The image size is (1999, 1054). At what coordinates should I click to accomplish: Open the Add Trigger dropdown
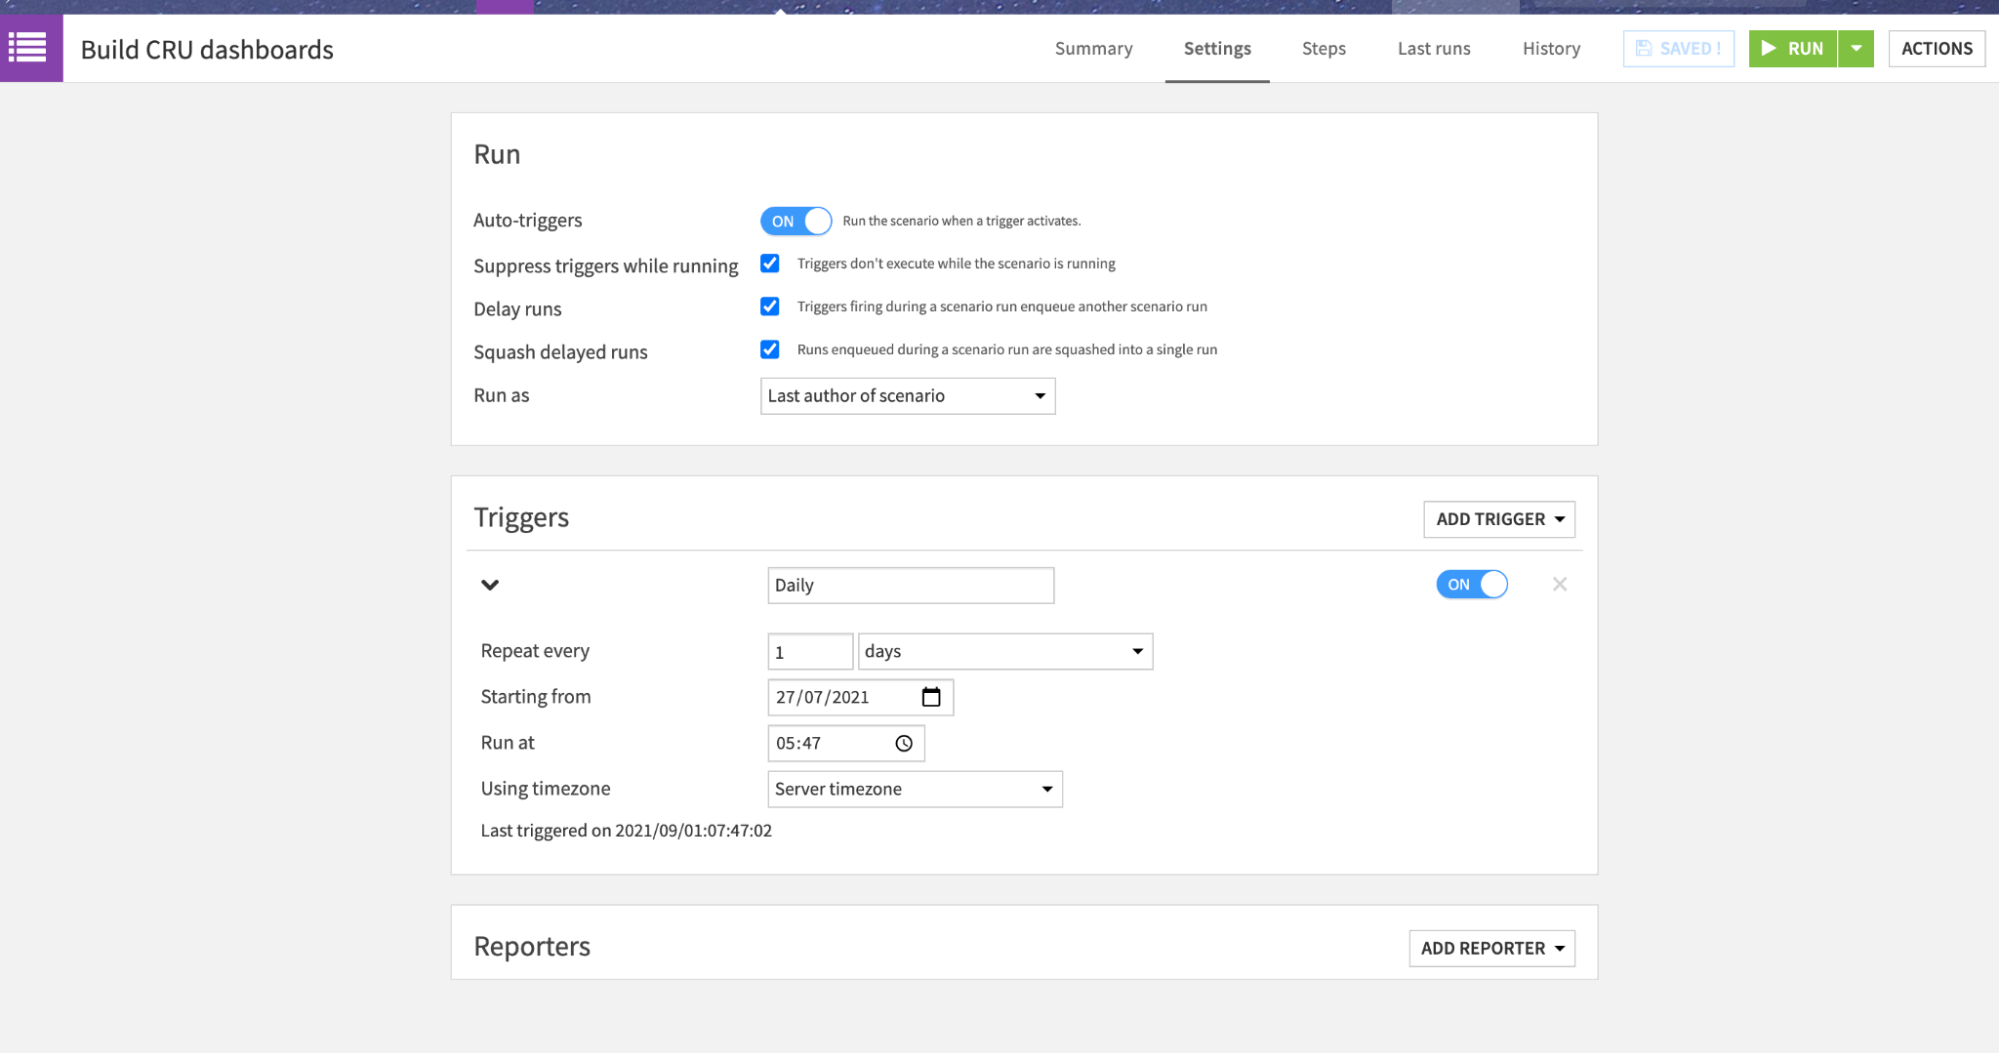pos(1499,519)
